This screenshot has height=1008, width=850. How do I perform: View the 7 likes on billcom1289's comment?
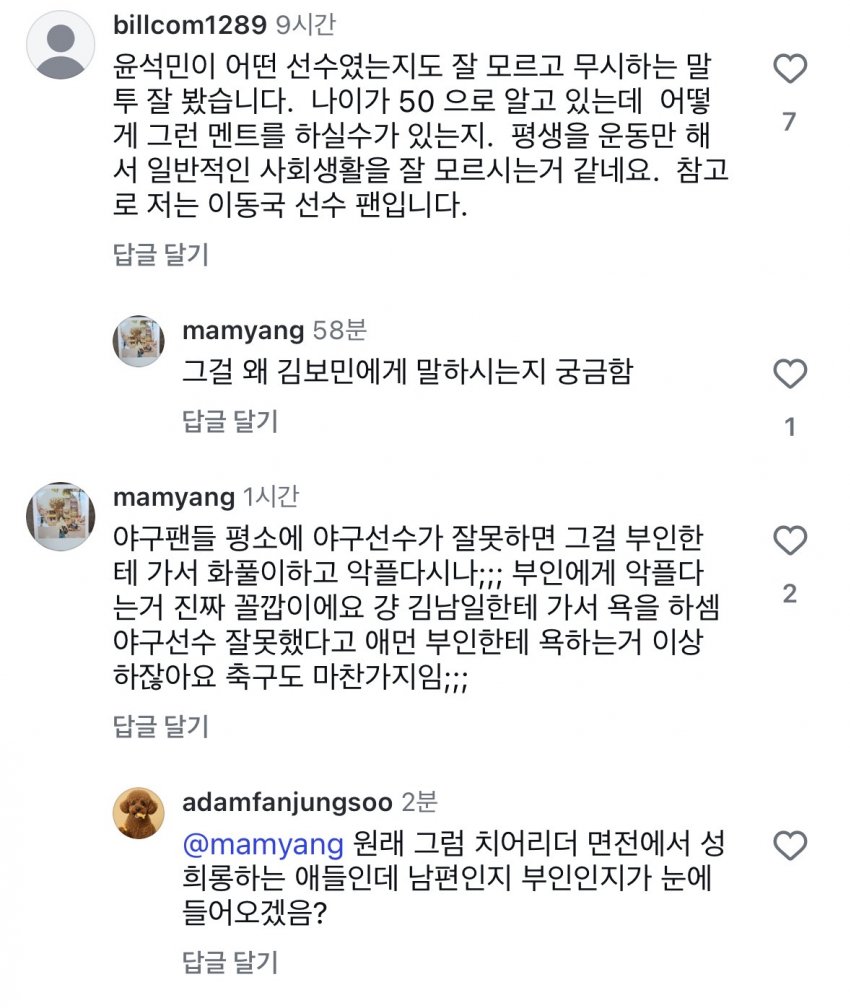tap(789, 122)
